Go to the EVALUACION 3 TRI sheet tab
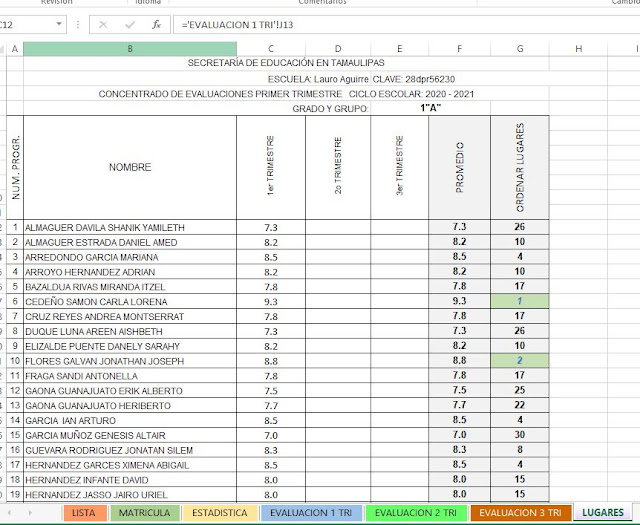 coord(520,513)
